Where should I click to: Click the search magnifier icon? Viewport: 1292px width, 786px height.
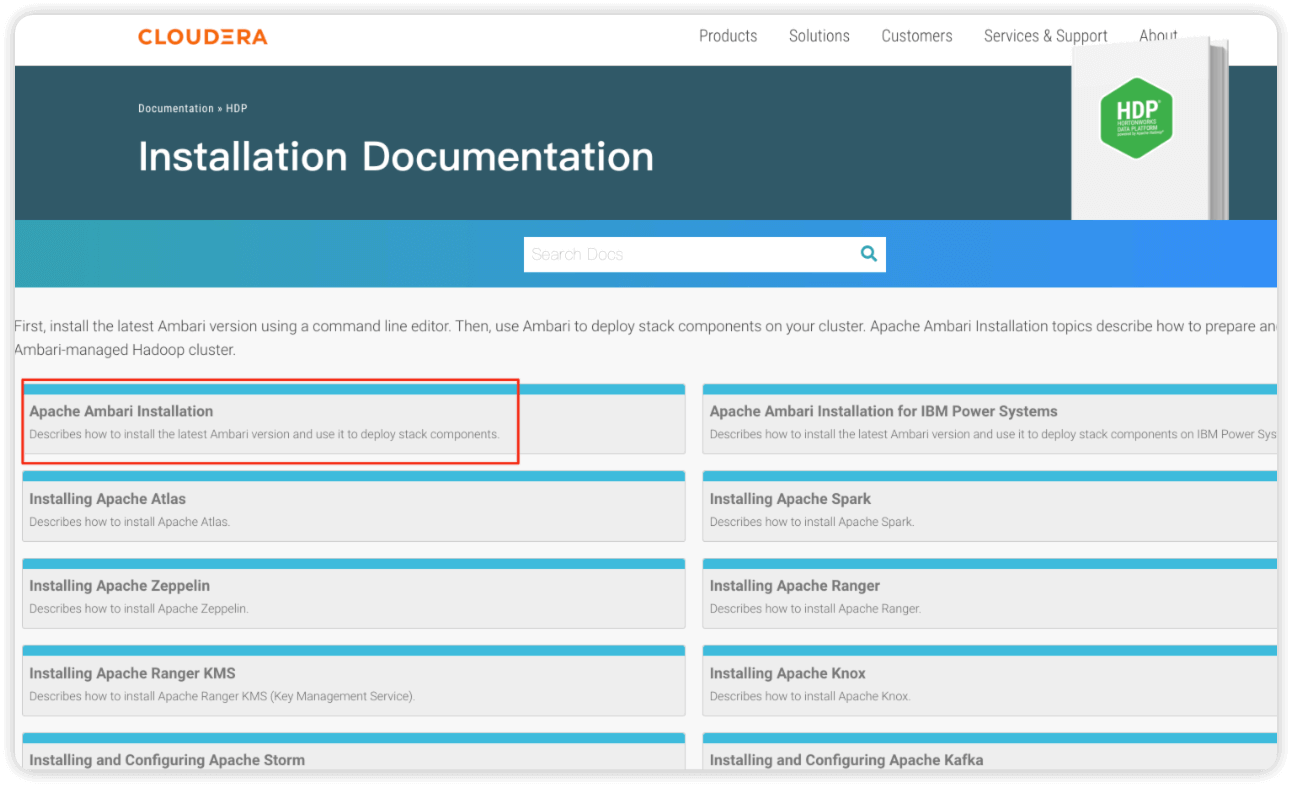869,254
